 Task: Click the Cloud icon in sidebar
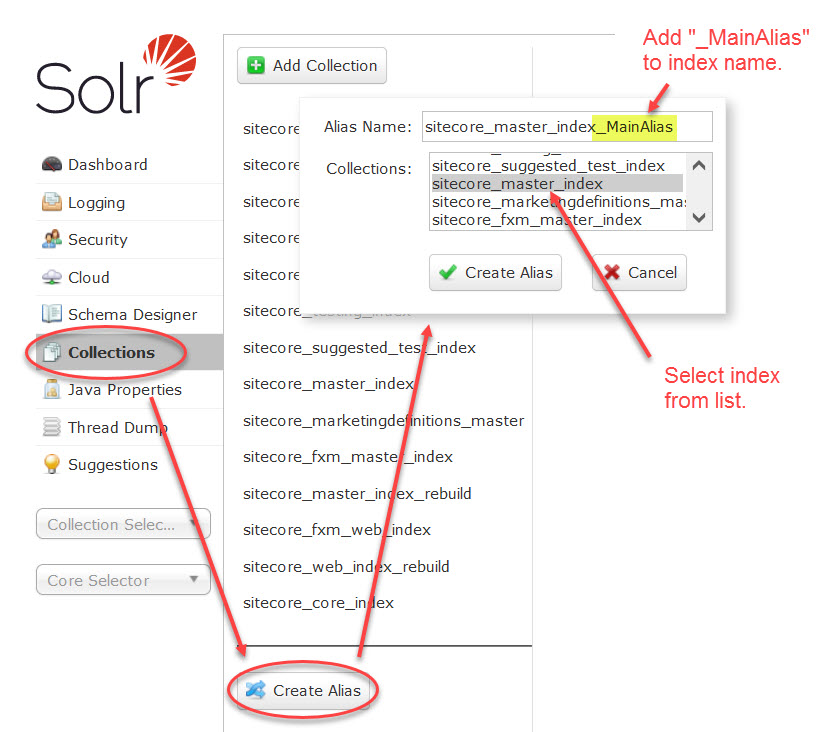tap(52, 277)
